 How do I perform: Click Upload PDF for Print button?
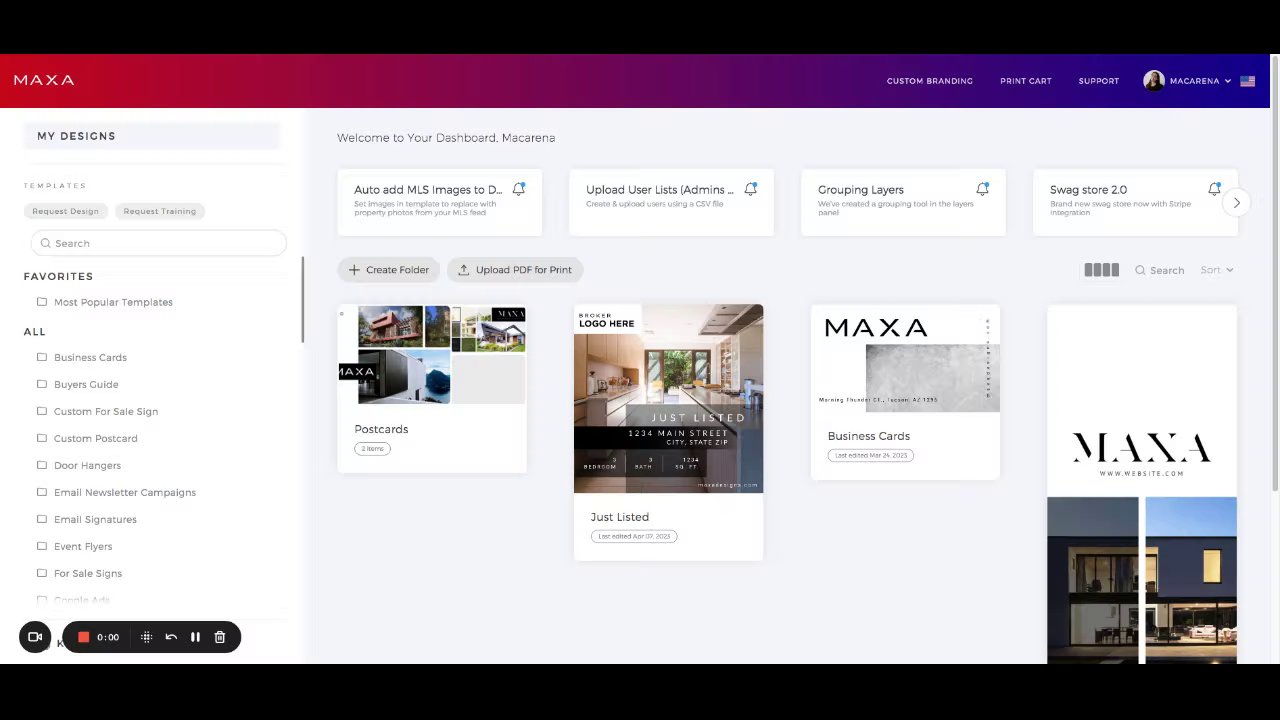515,270
